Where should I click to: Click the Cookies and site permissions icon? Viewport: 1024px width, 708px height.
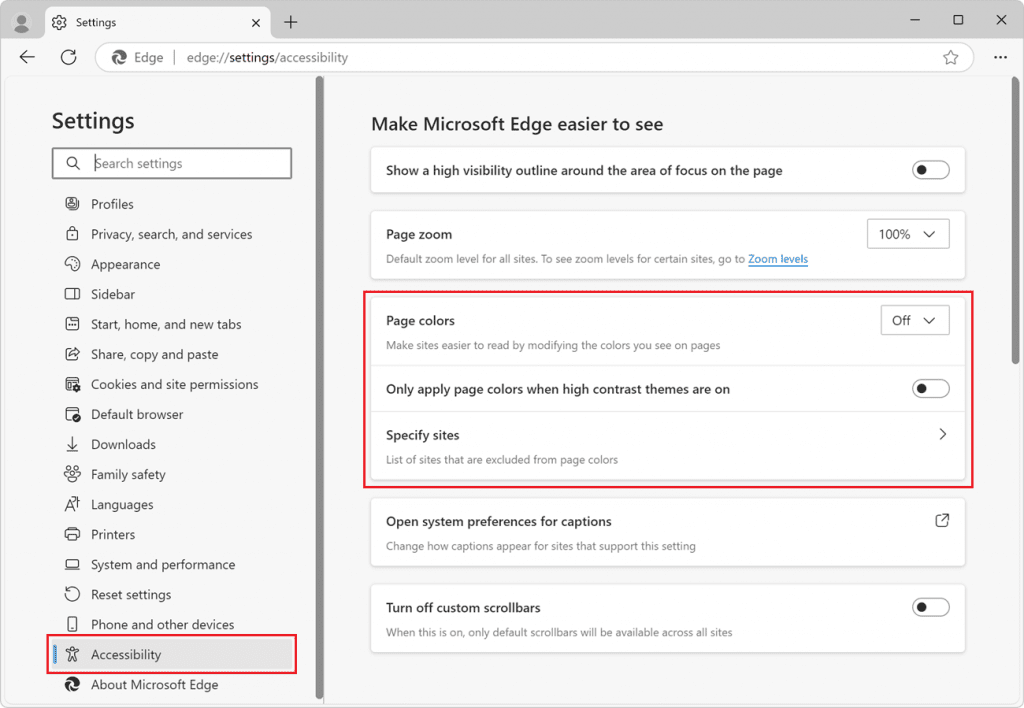(72, 384)
